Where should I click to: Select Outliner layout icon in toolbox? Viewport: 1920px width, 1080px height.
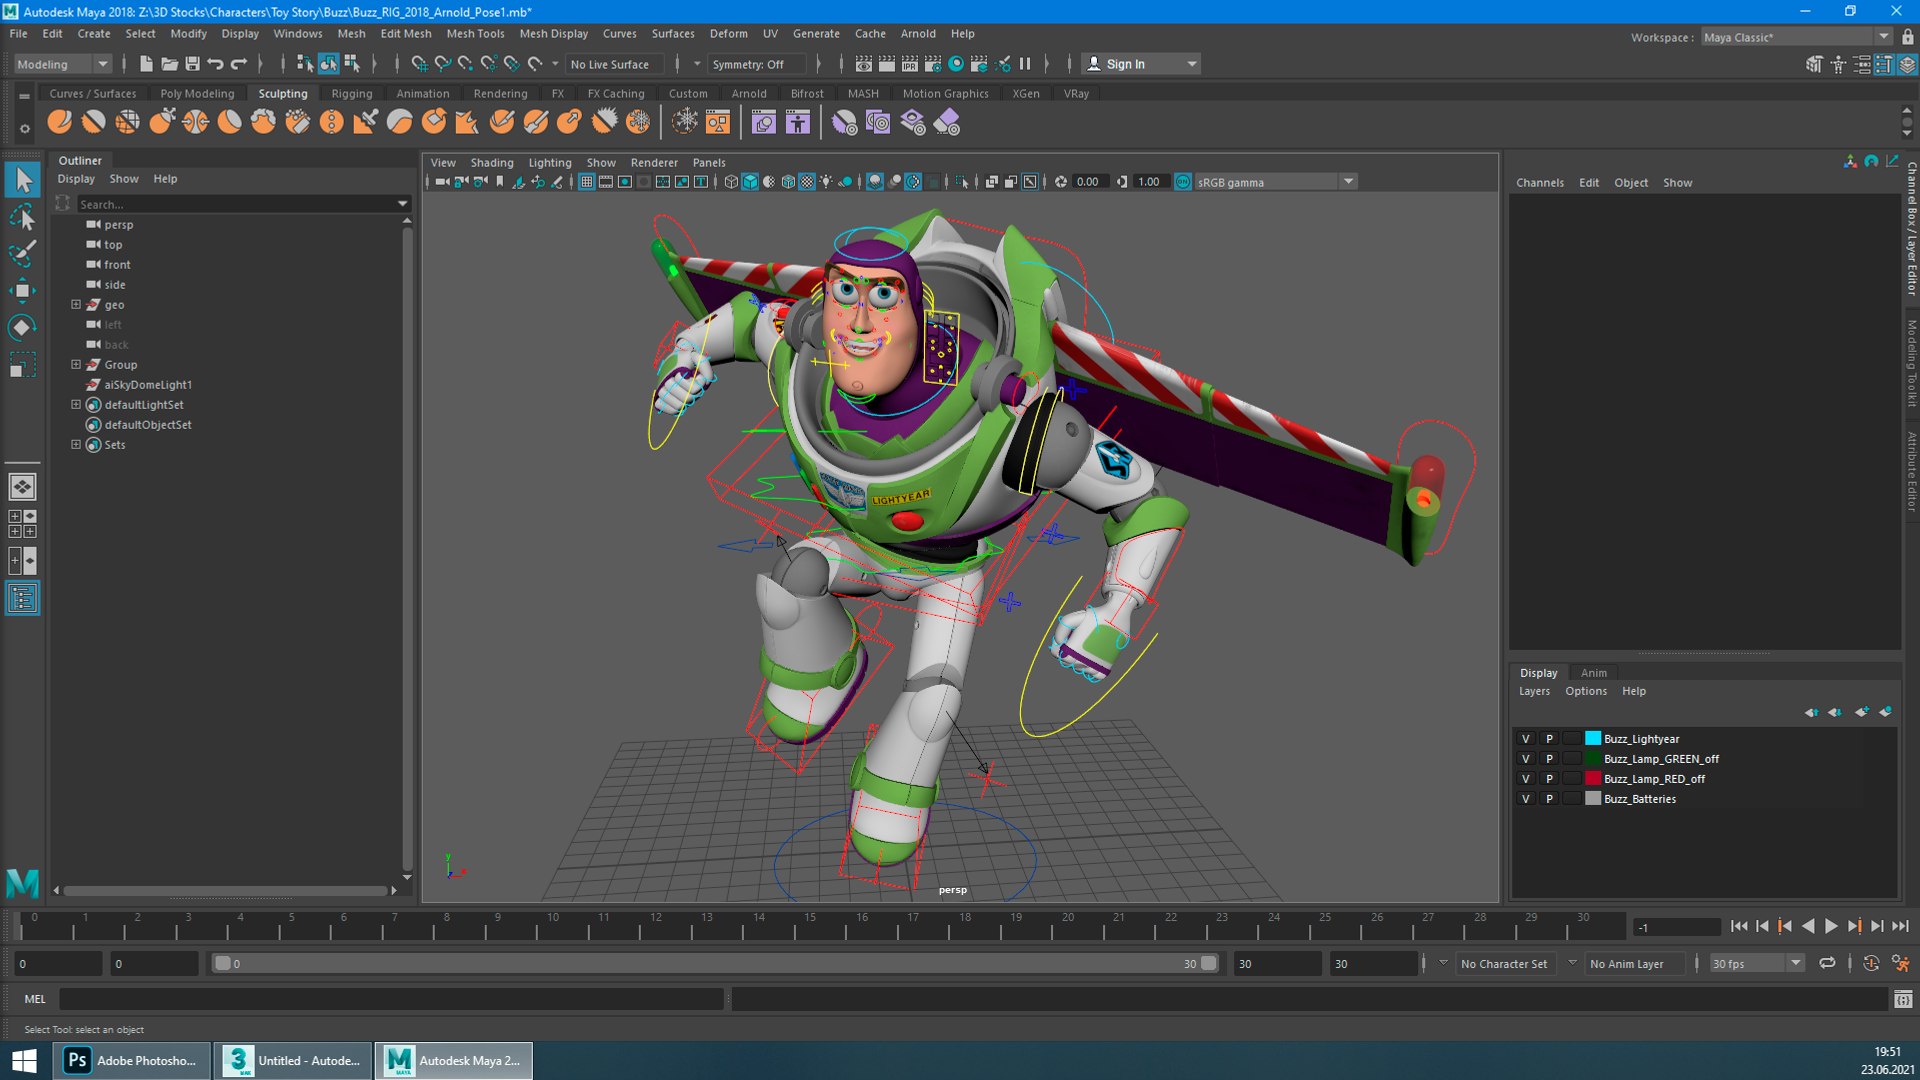pyautogui.click(x=22, y=598)
